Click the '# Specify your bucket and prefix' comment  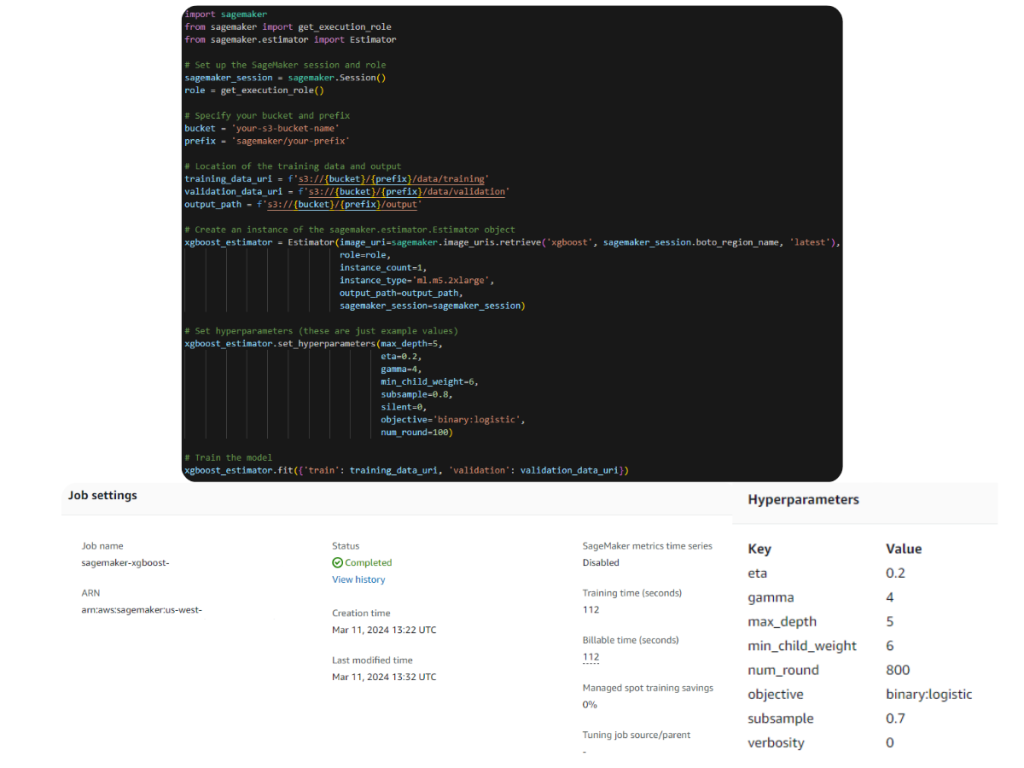[267, 116]
